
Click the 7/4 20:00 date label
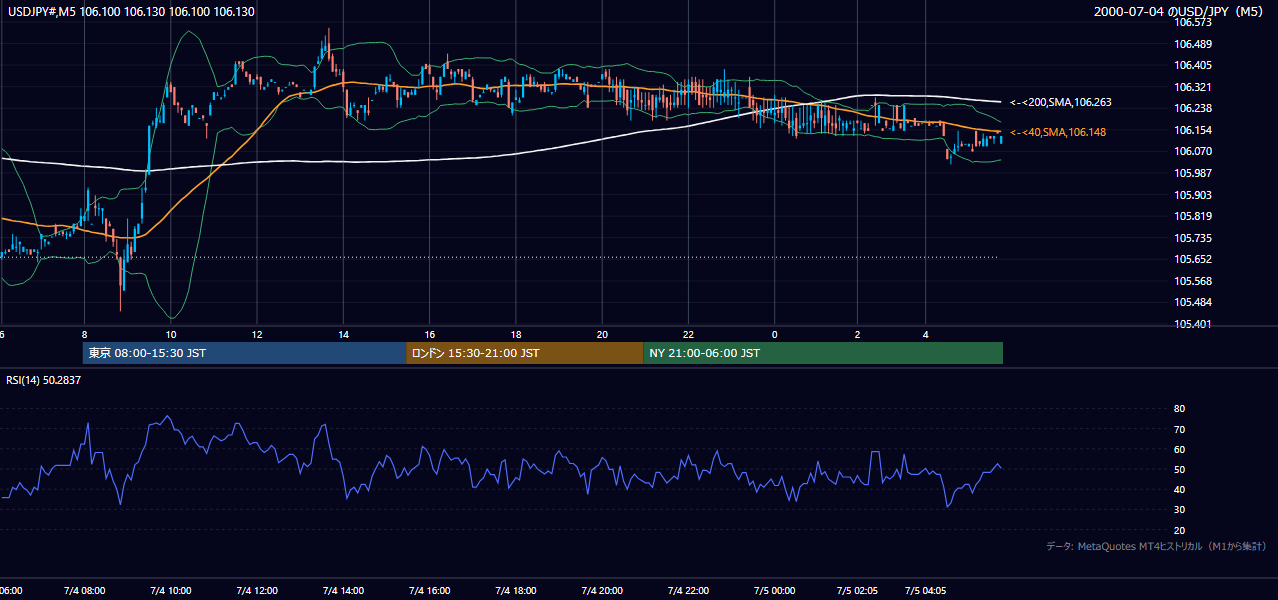point(602,590)
